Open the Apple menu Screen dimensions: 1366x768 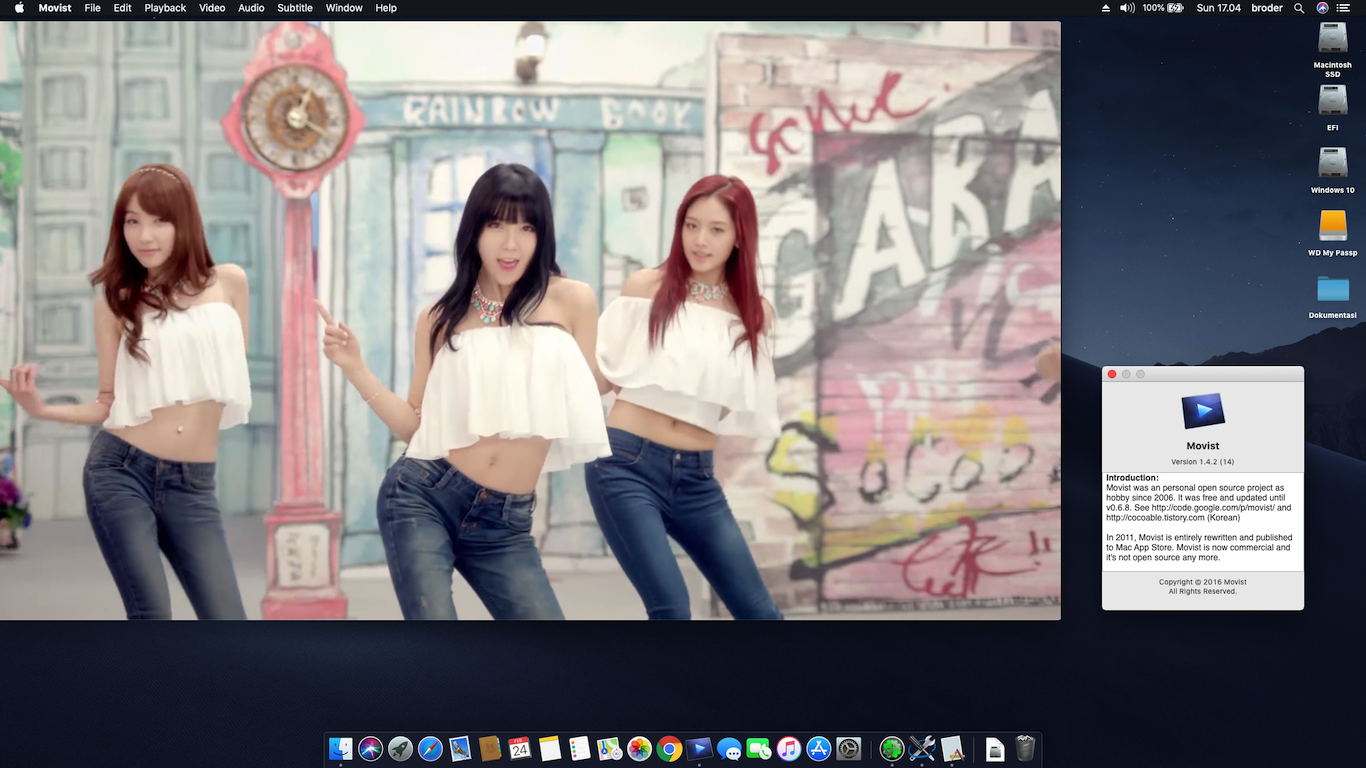pyautogui.click(x=19, y=8)
